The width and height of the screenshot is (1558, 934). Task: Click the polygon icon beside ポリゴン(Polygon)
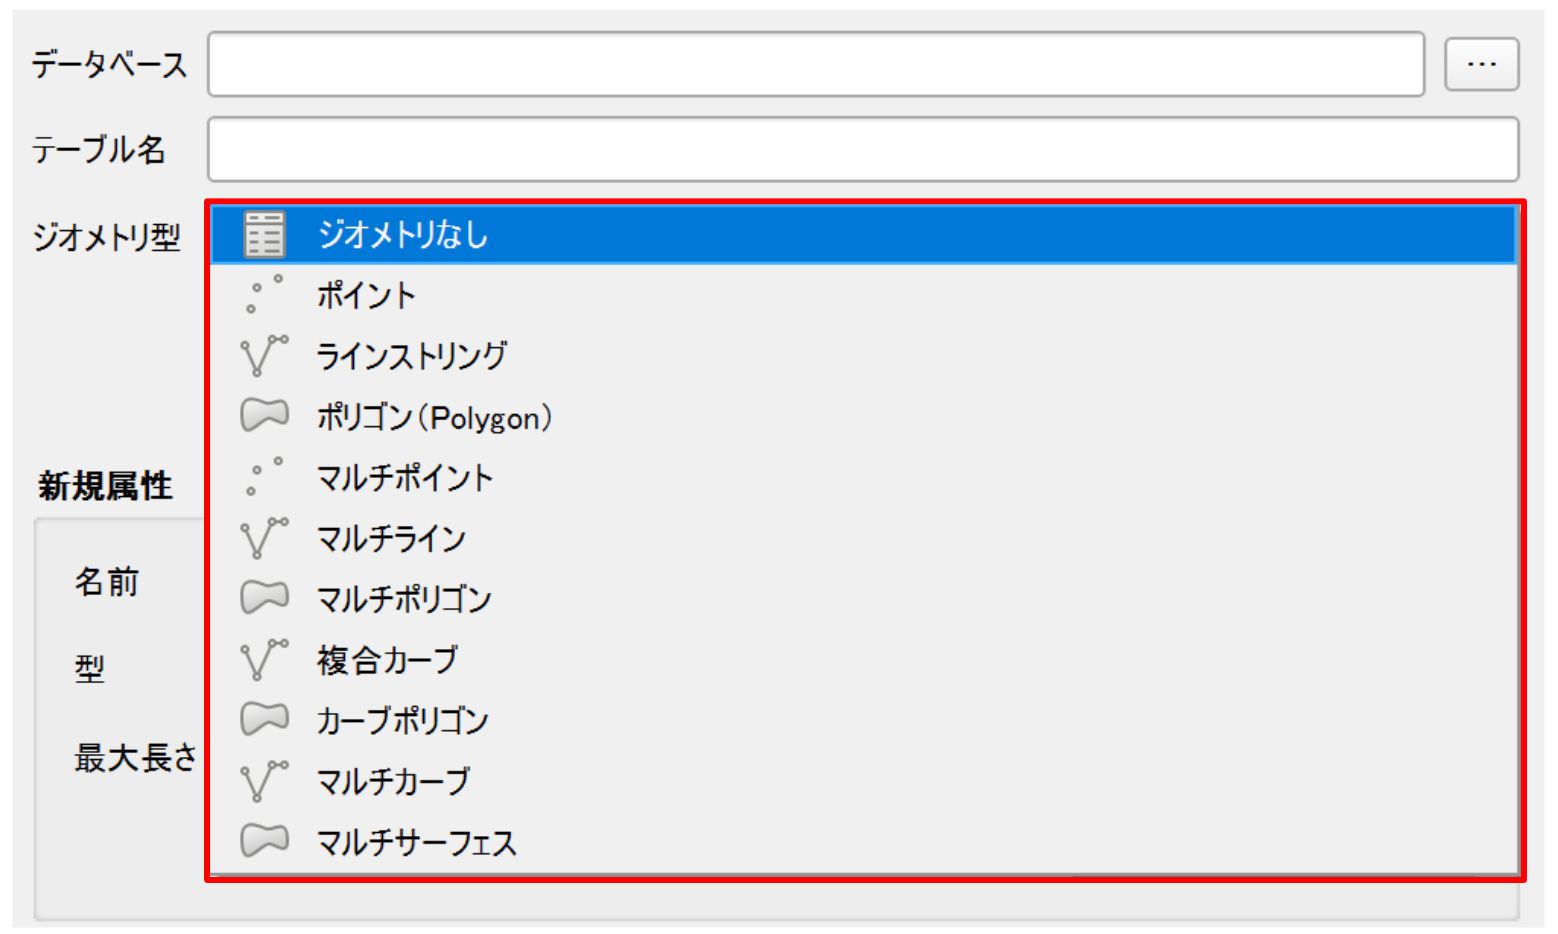coord(265,416)
